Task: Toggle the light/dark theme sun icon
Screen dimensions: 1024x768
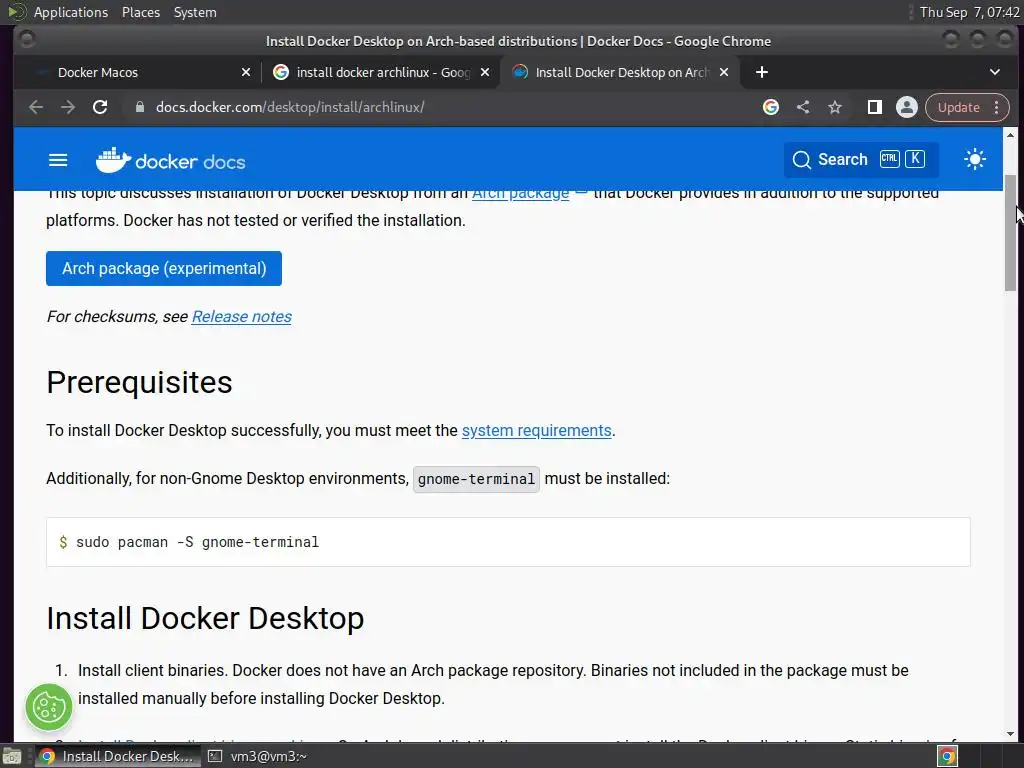Action: (x=975, y=159)
